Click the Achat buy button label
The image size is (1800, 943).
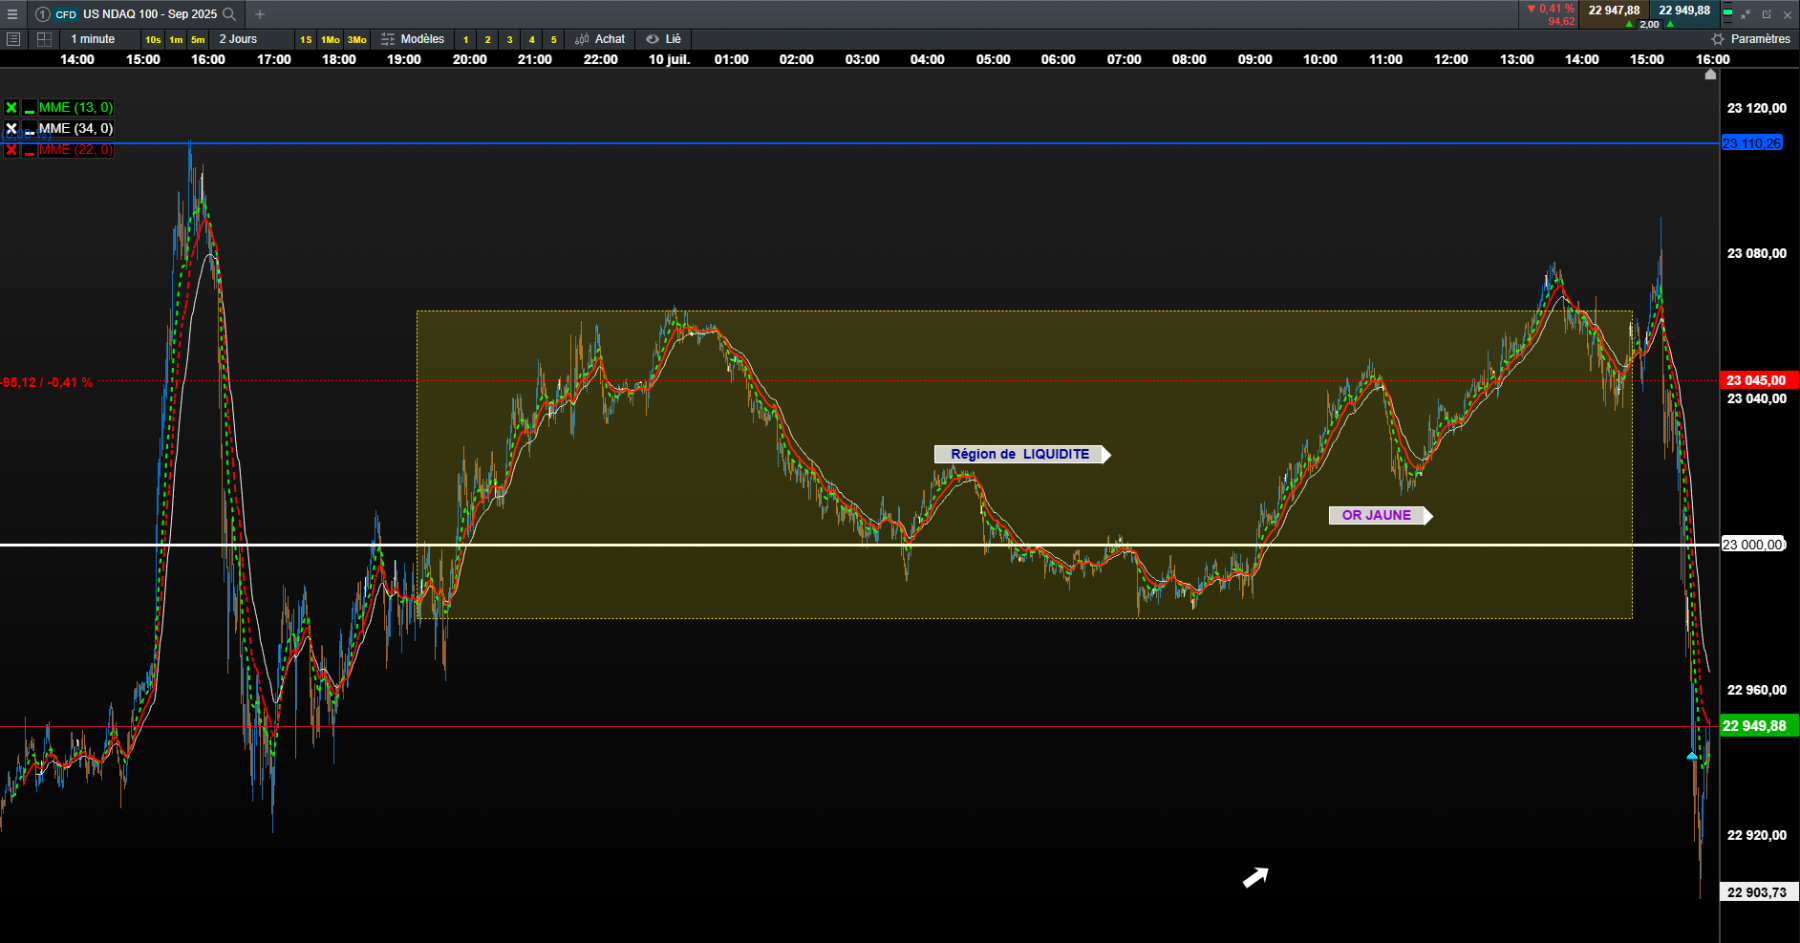[610, 39]
